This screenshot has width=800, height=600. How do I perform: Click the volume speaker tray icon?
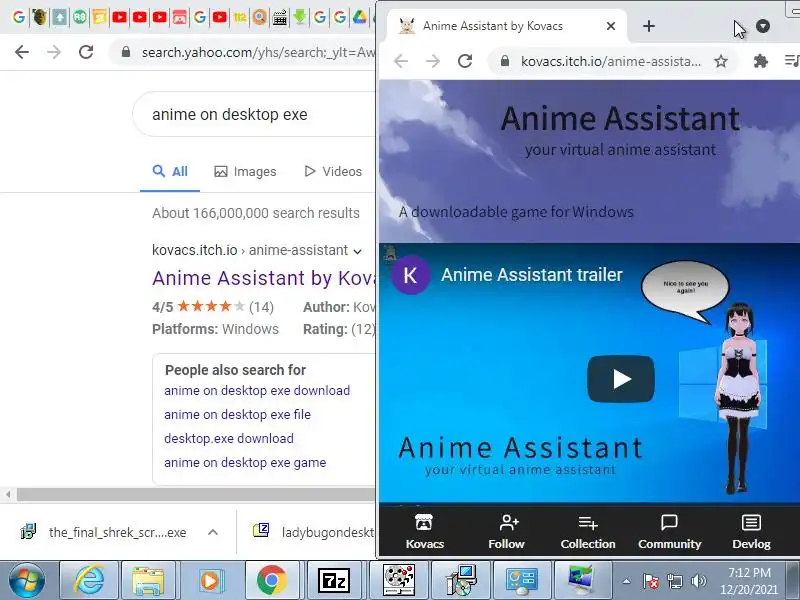[698, 581]
